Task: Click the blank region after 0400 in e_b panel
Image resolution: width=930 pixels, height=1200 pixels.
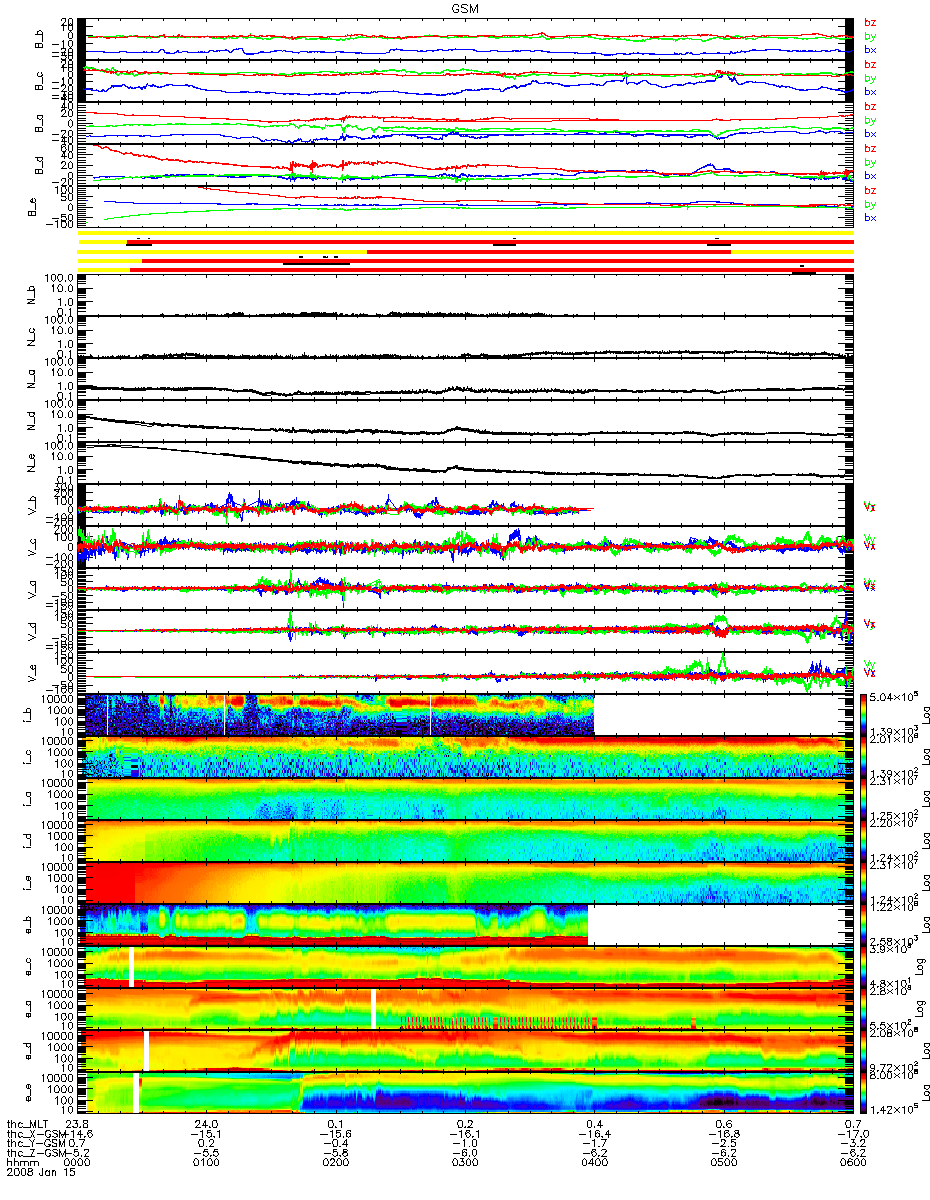Action: pyautogui.click(x=718, y=925)
